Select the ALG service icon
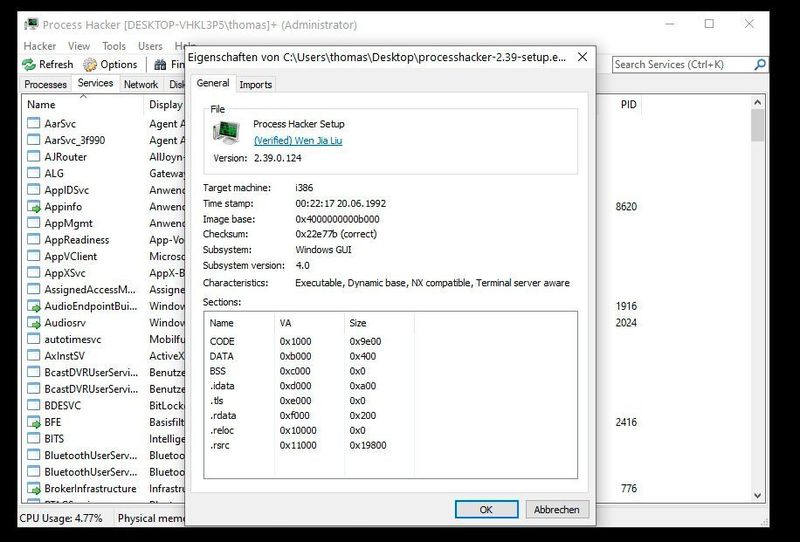 (34, 173)
